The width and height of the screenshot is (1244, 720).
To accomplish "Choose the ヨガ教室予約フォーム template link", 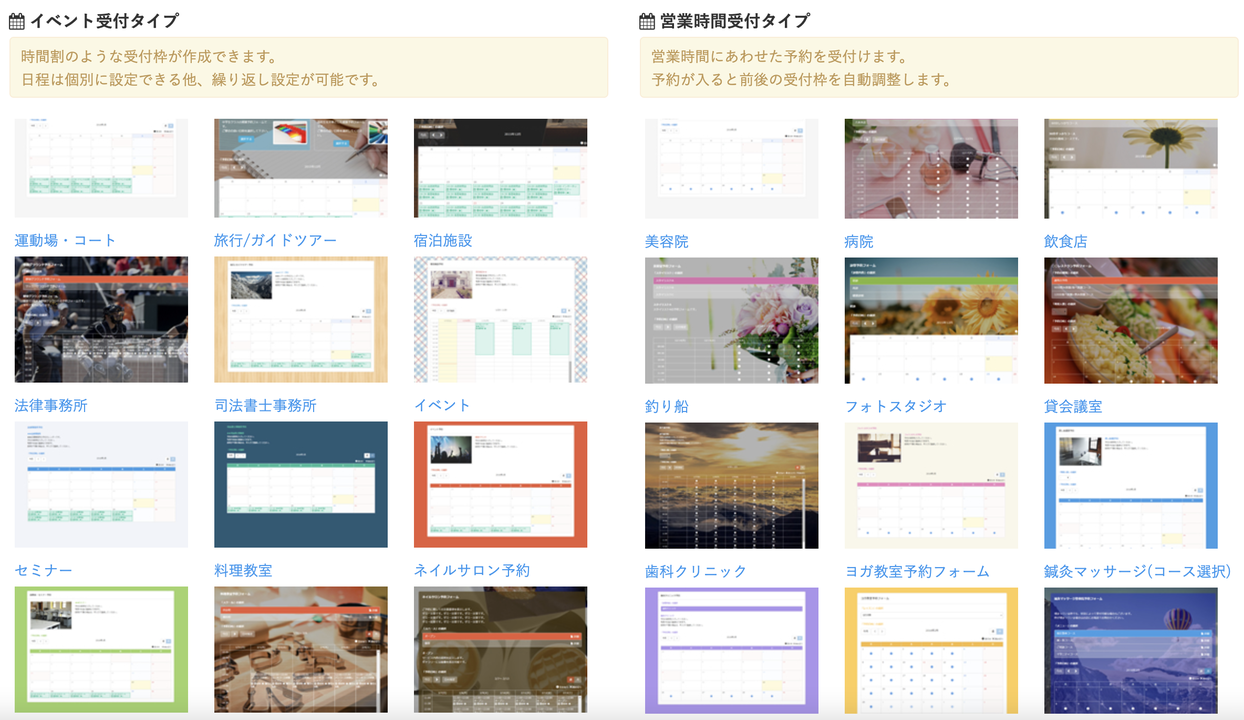I will pyautogui.click(x=917, y=571).
